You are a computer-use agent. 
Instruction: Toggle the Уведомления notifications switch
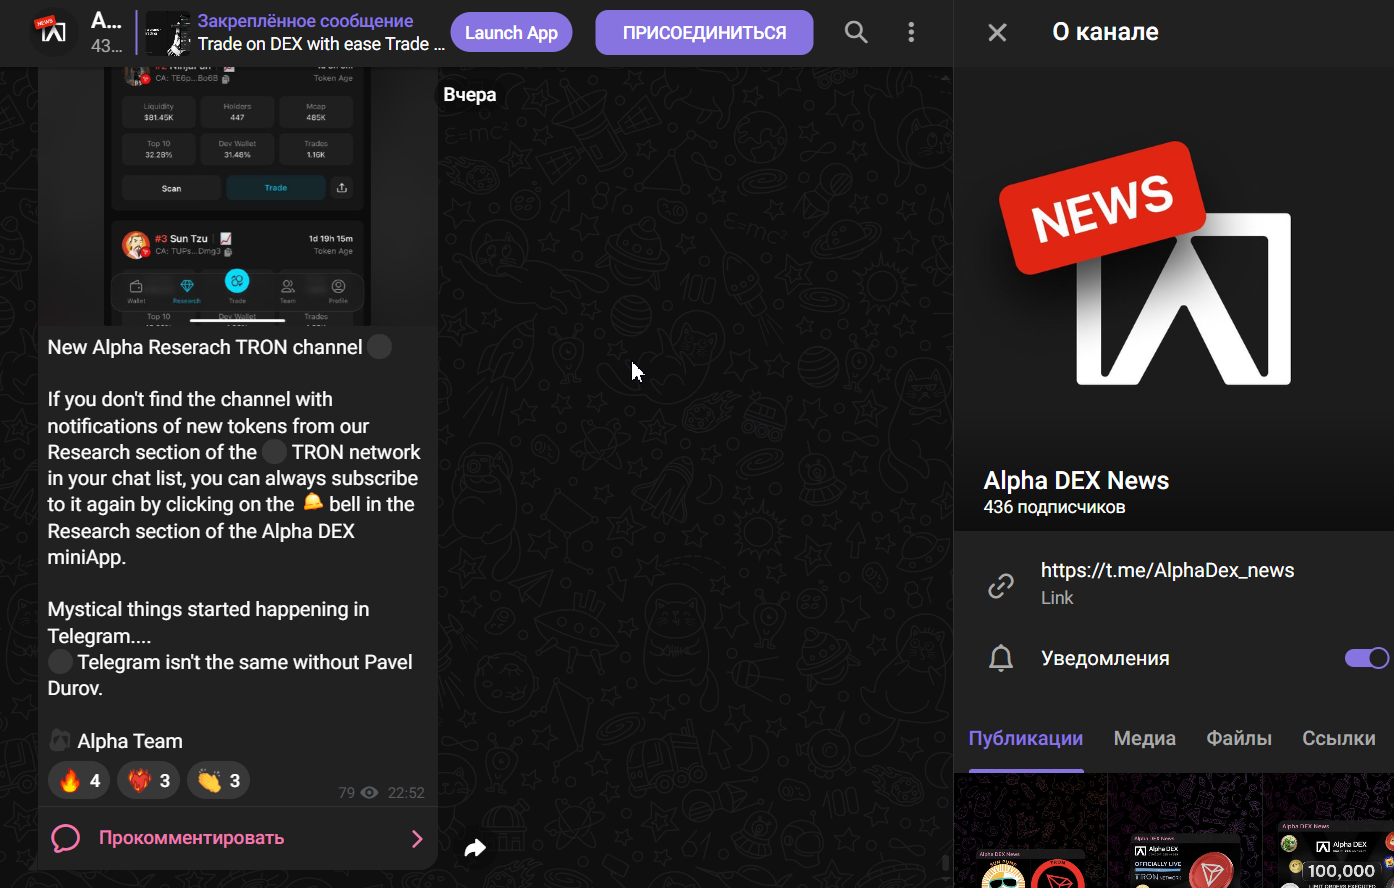1366,658
